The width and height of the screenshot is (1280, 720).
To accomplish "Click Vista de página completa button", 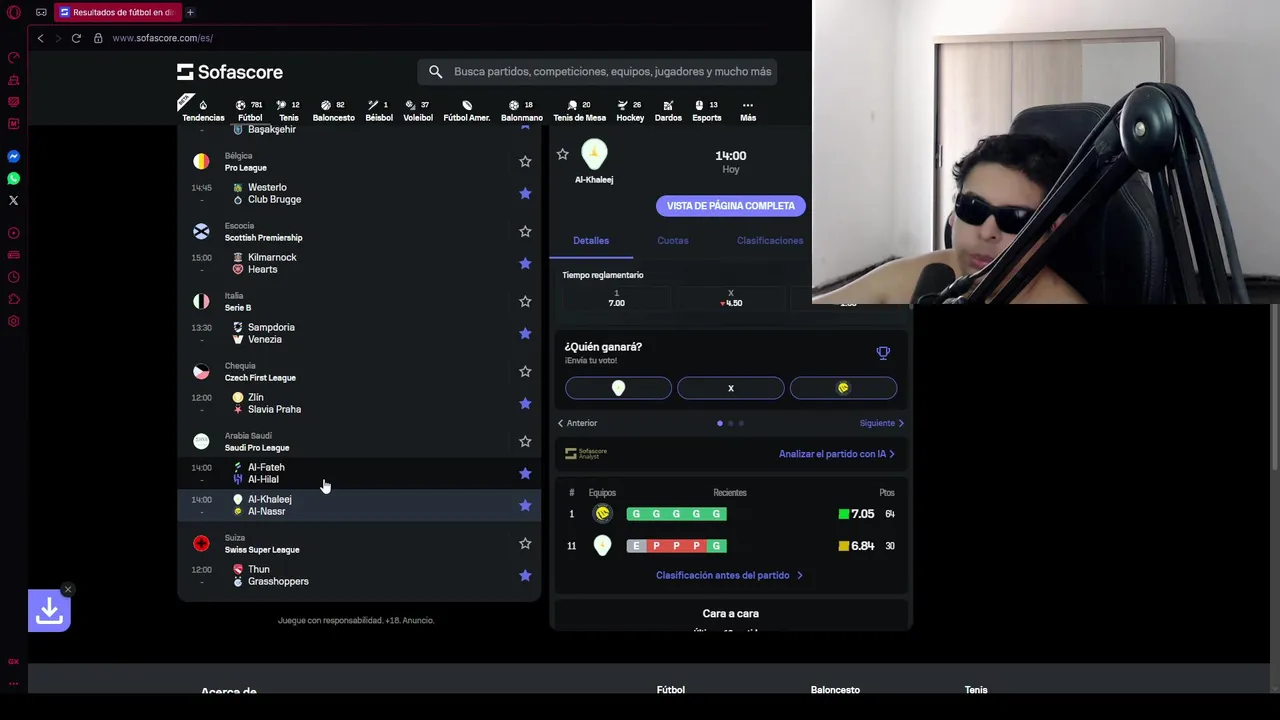I will (731, 206).
